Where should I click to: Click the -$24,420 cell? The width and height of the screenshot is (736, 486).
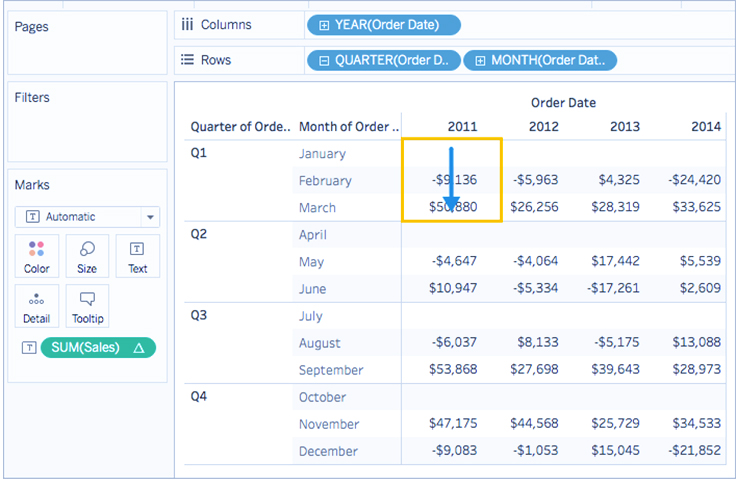pyautogui.click(x=695, y=180)
